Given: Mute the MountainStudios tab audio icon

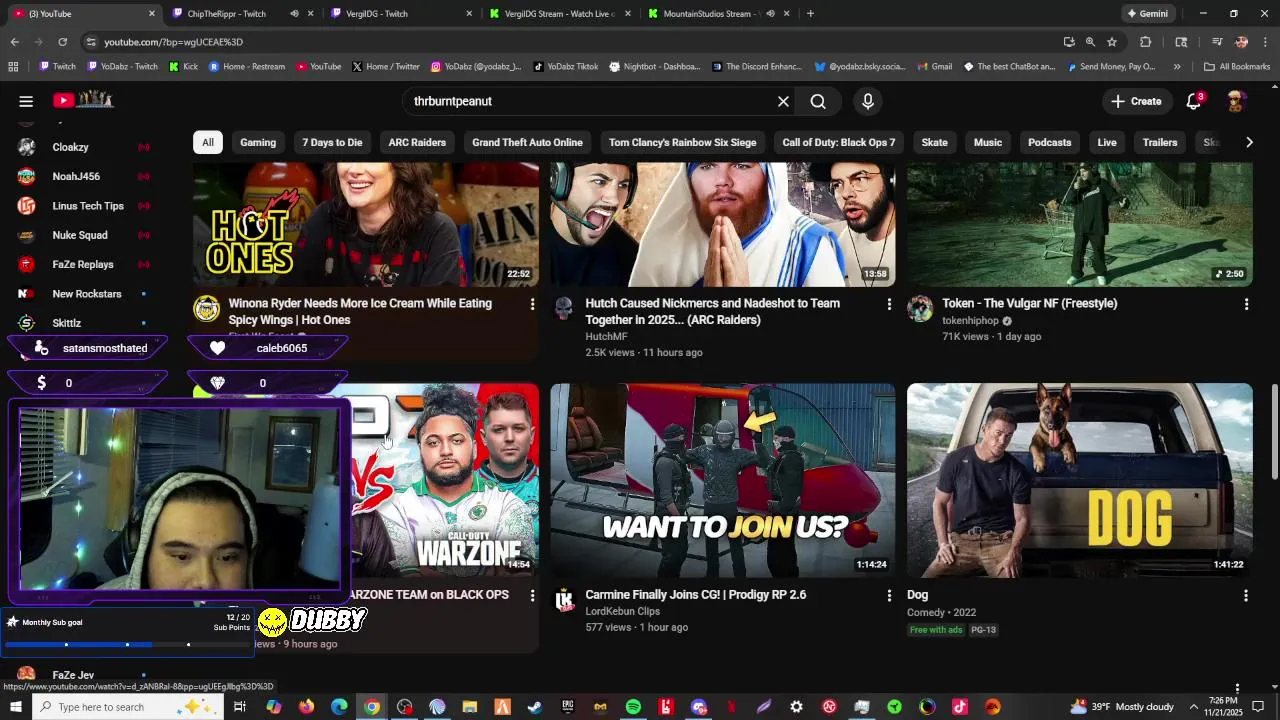Looking at the screenshot, I should (x=771, y=14).
